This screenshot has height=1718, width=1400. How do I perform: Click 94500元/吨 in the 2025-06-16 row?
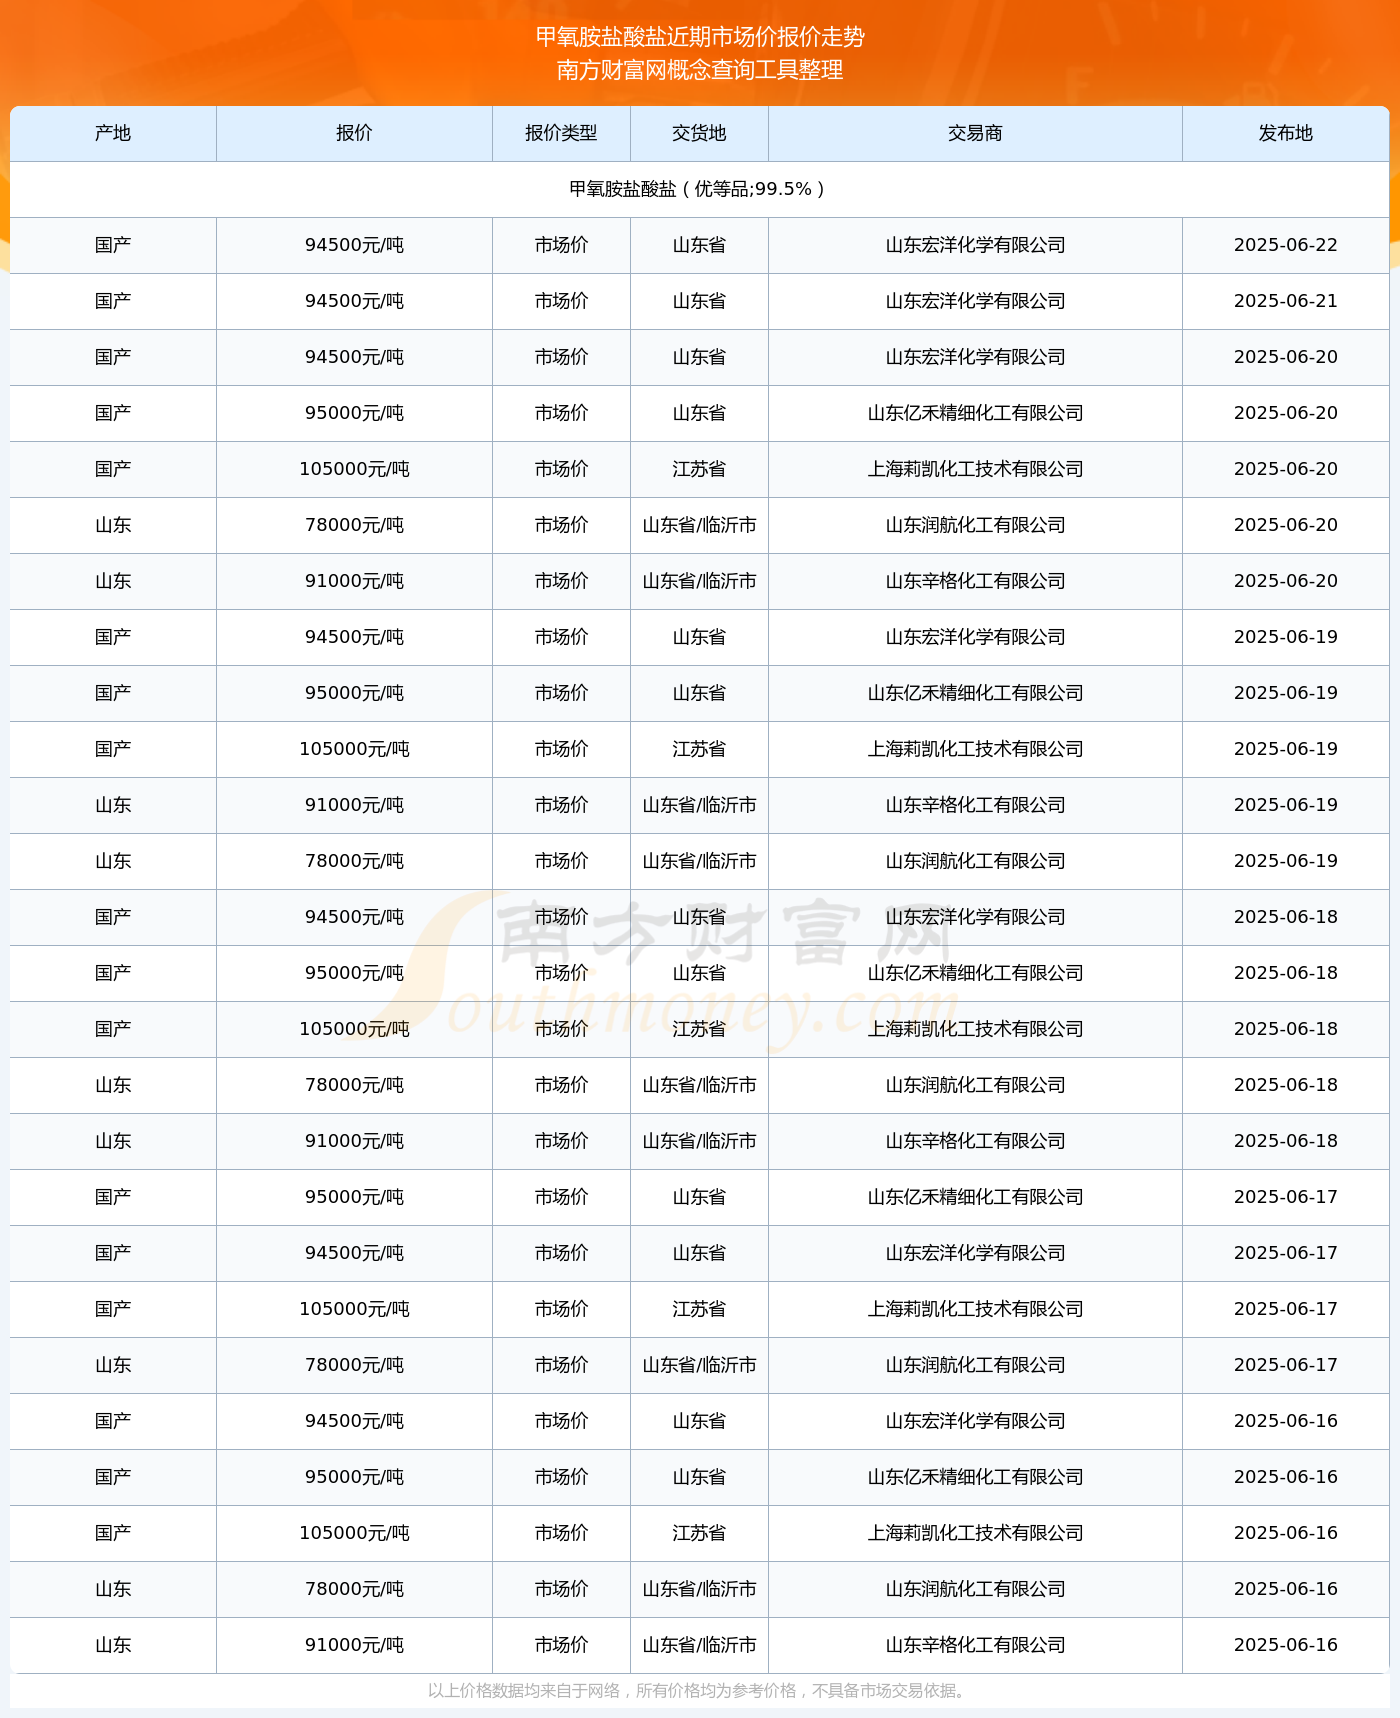[x=354, y=1421]
